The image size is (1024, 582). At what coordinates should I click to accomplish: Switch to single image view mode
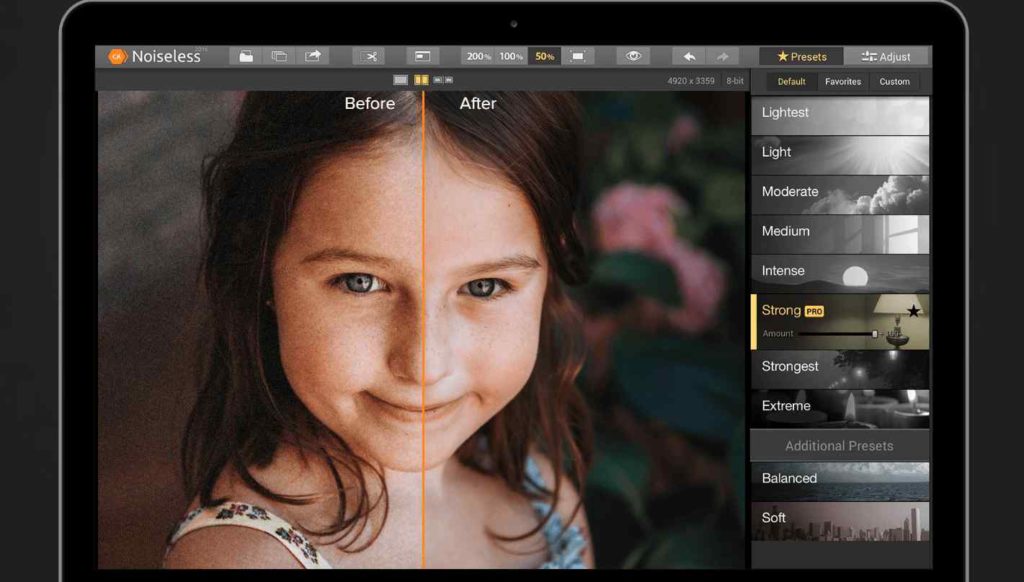(401, 80)
